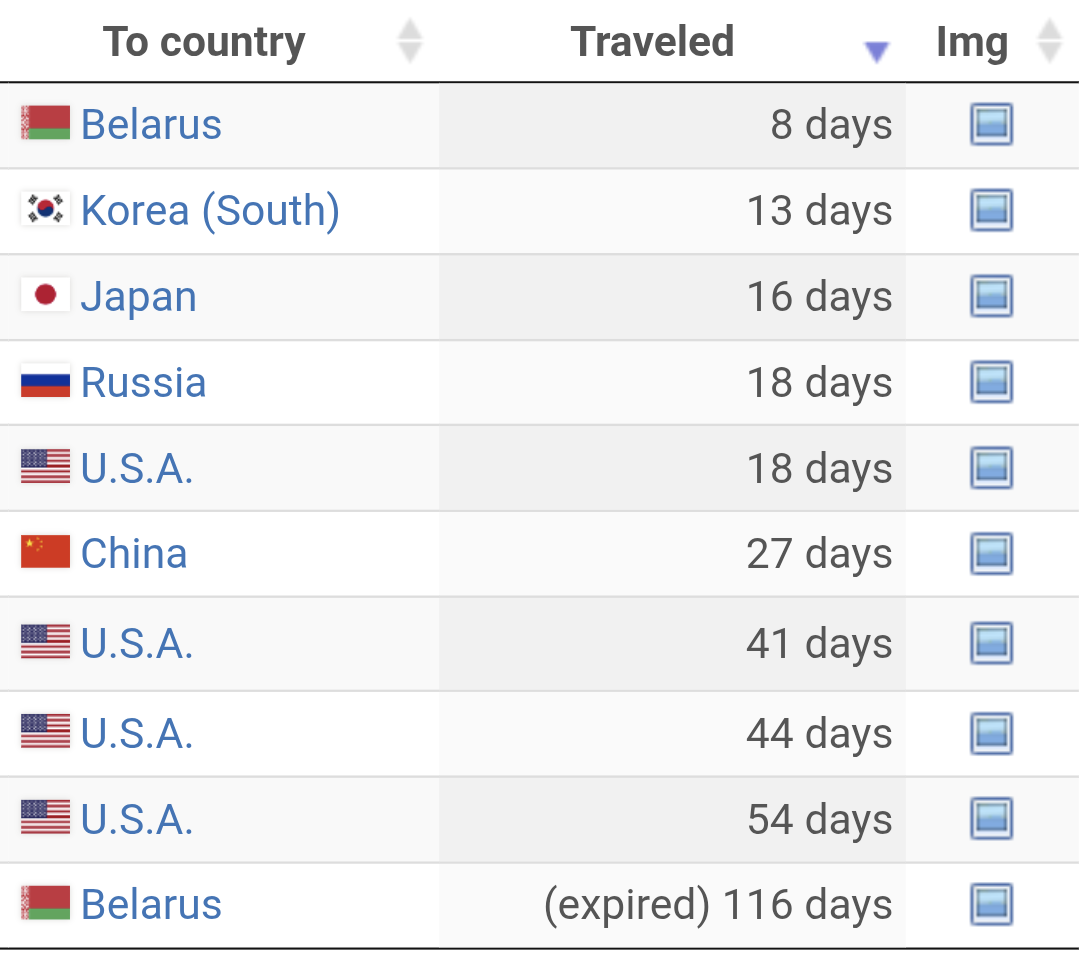Open the China country link
The image size is (1080, 956).
click(x=134, y=554)
